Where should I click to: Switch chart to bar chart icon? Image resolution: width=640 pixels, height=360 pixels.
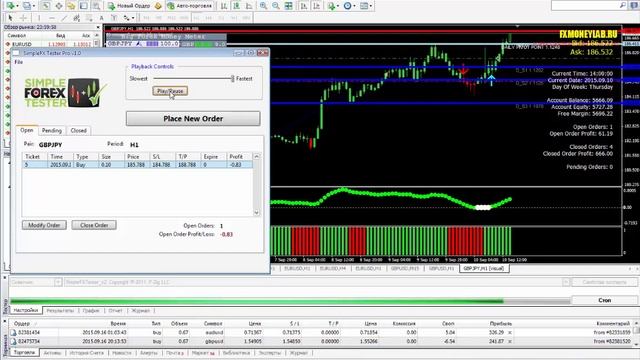(x=224, y=6)
